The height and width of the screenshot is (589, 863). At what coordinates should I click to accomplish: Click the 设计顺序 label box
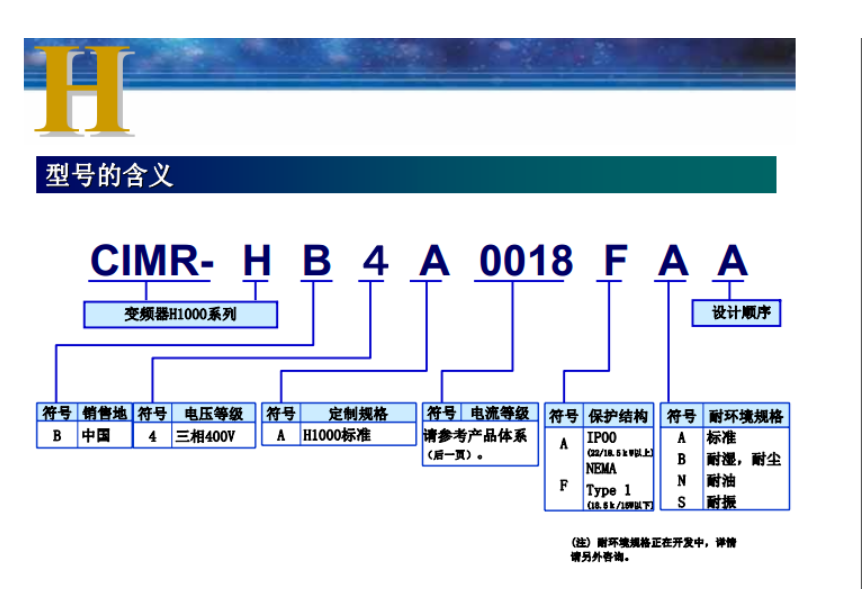(736, 313)
